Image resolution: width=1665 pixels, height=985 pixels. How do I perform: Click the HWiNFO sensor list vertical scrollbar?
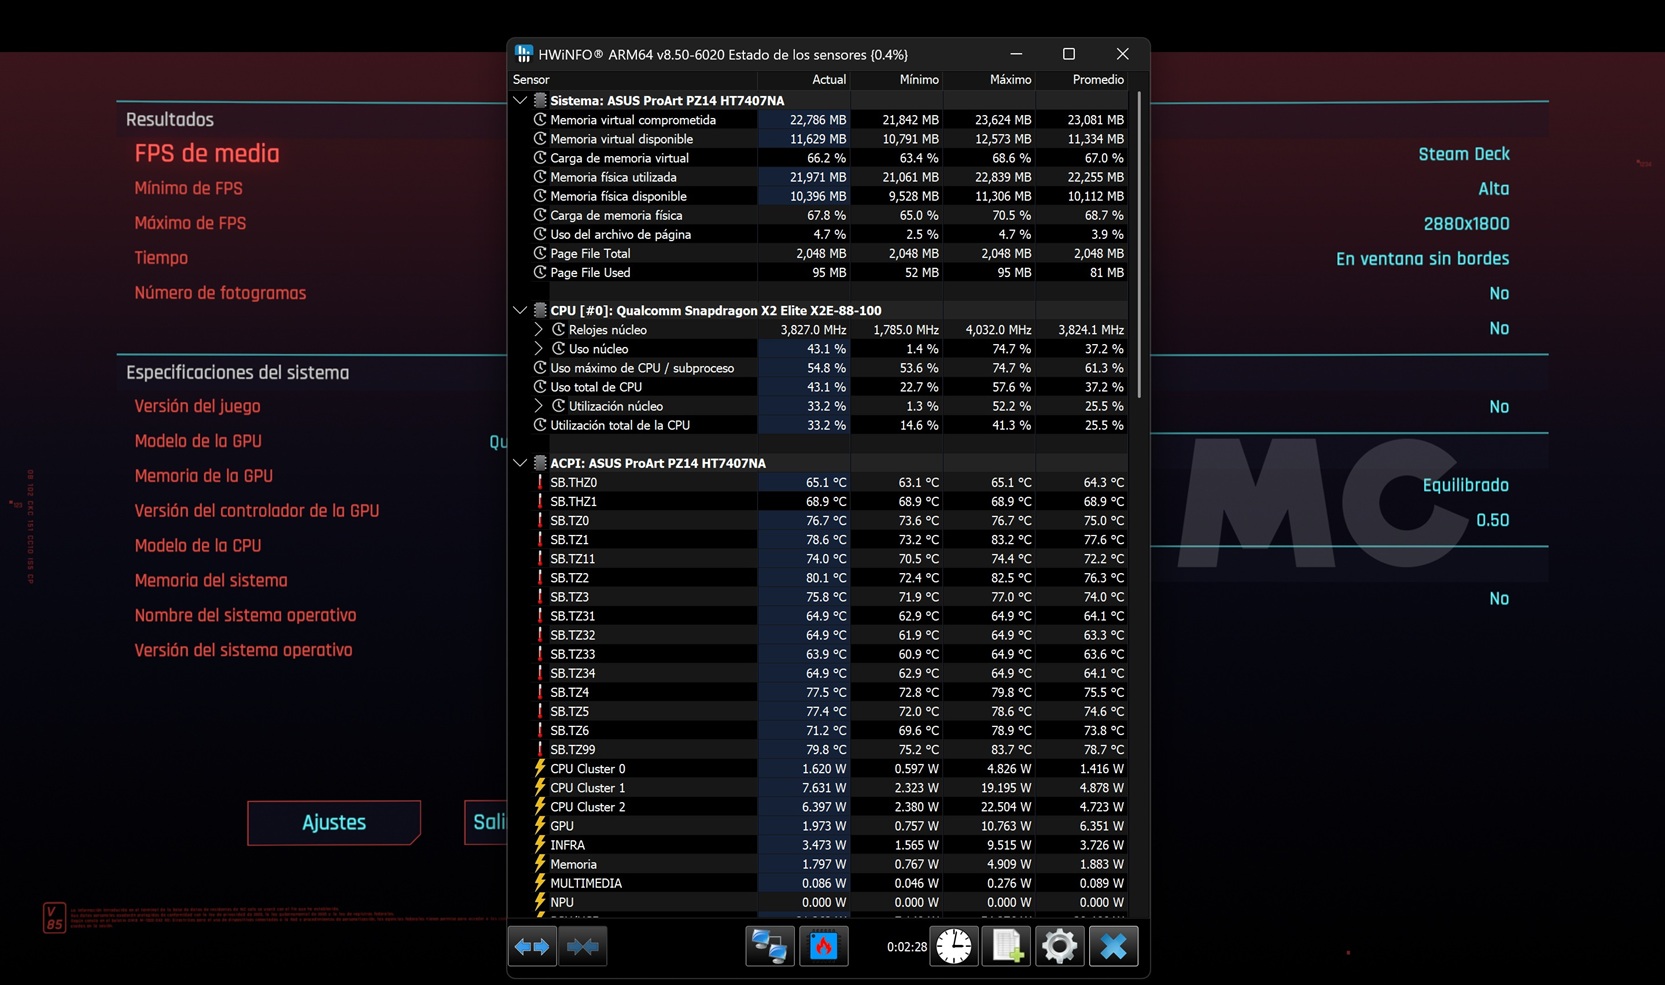(1139, 244)
